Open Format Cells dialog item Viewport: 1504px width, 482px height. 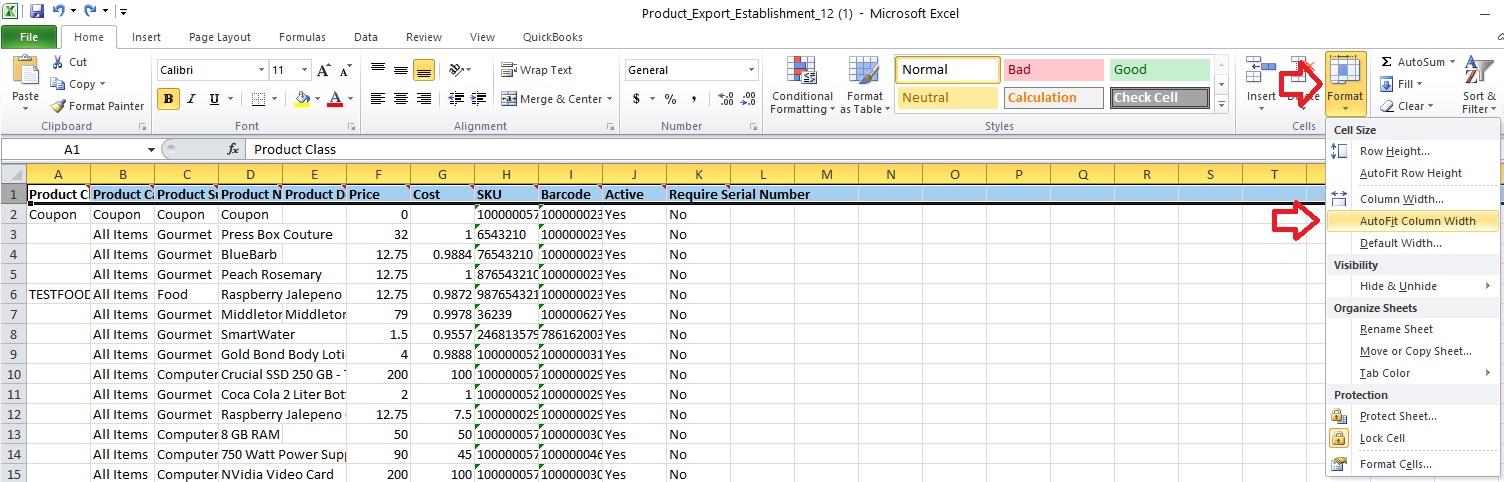tap(1413, 464)
